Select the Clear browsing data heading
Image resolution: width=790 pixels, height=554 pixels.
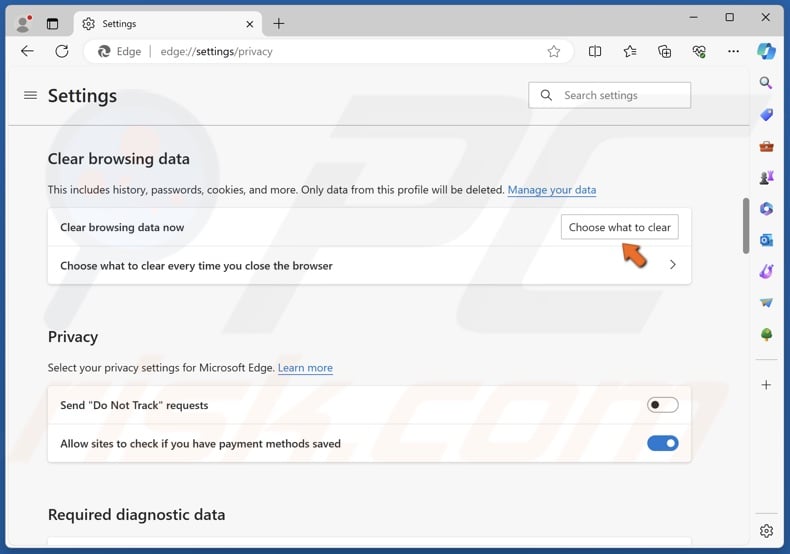click(x=119, y=159)
